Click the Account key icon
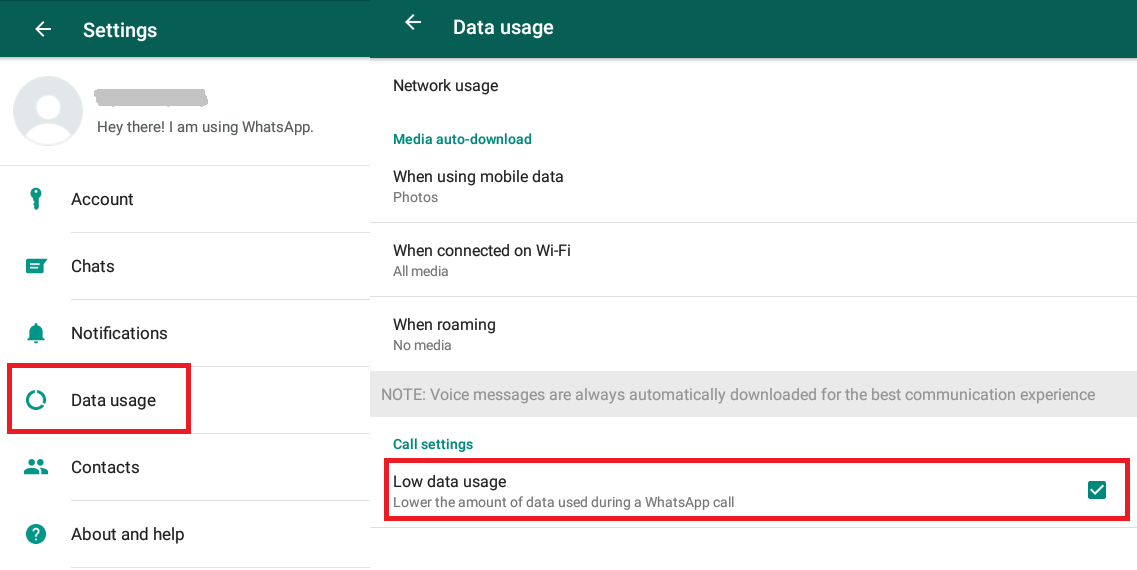 [36, 199]
